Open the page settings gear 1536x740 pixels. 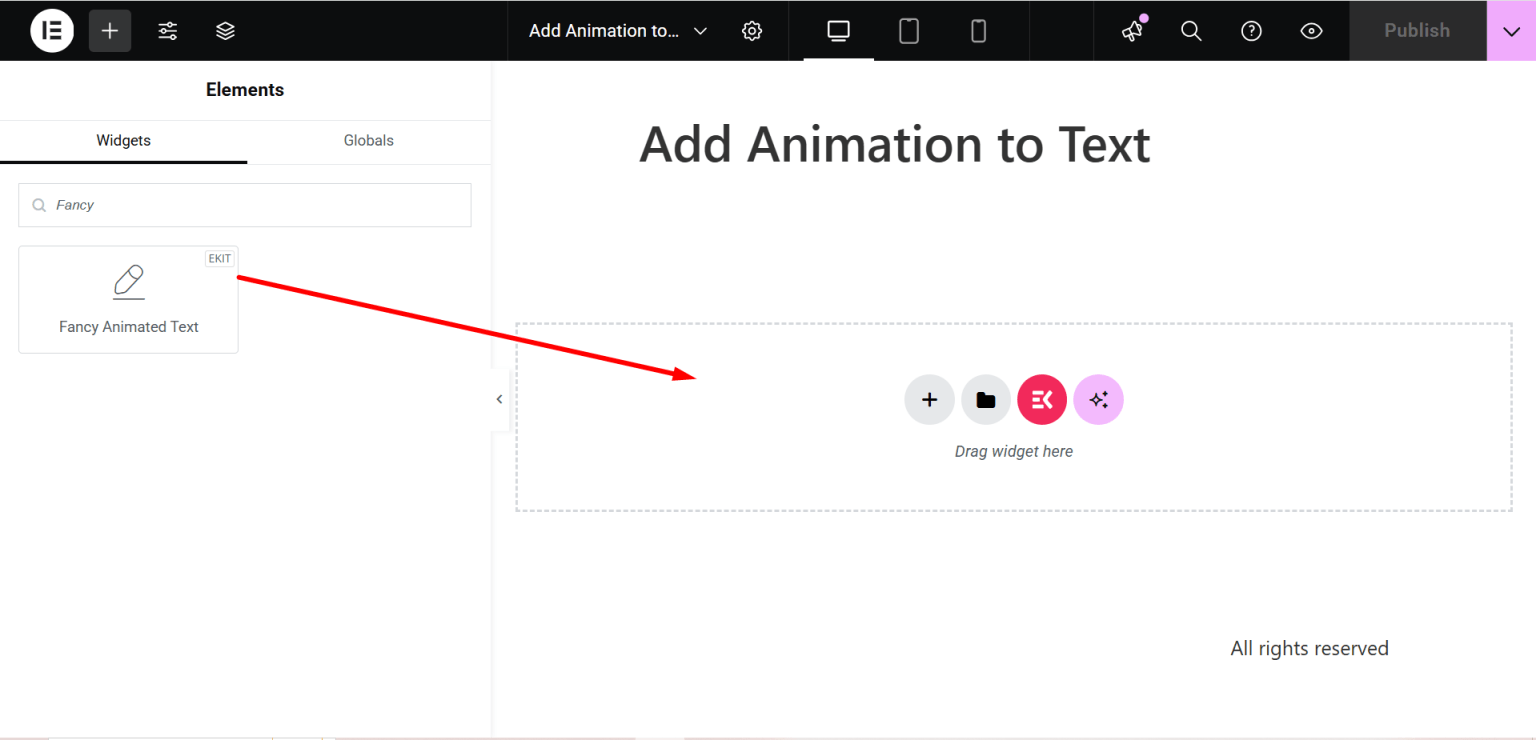coord(752,30)
